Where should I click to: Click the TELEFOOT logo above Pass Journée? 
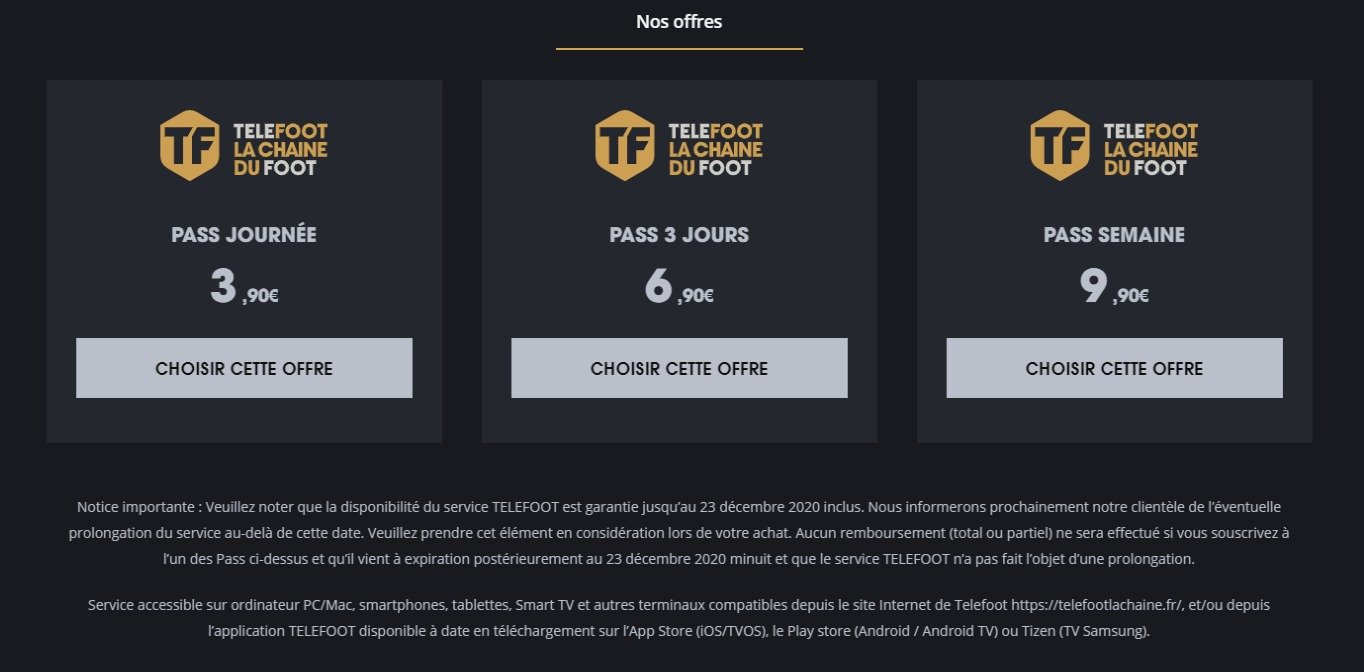[x=245, y=146]
